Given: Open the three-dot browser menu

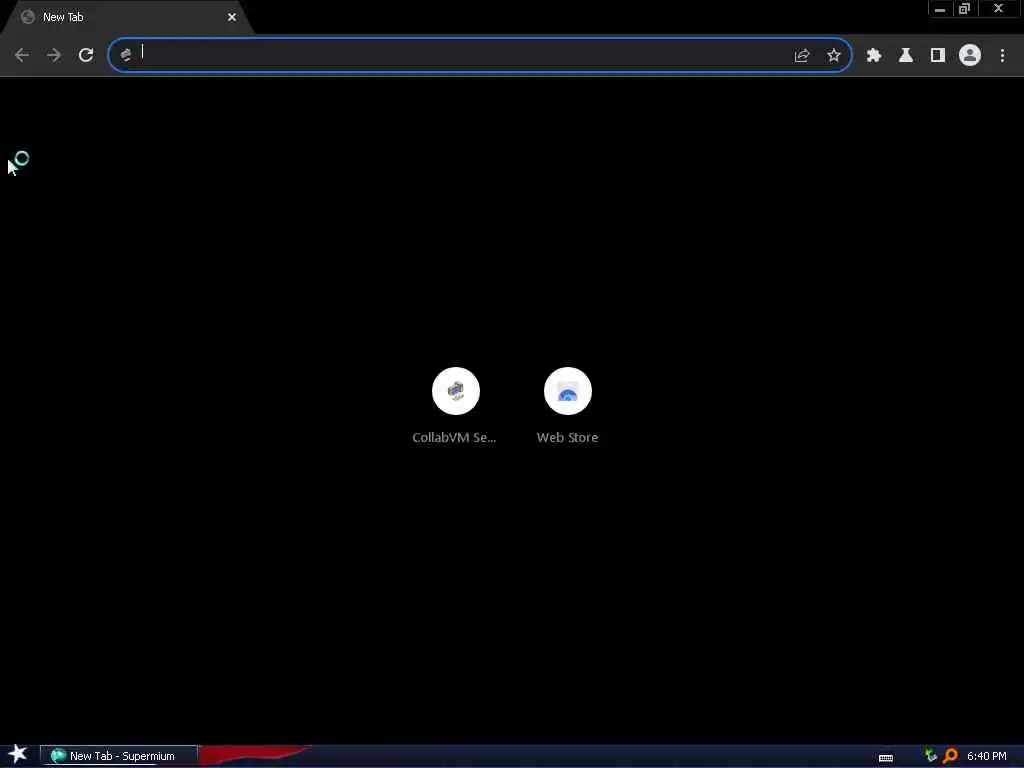Looking at the screenshot, I should [x=1002, y=56].
